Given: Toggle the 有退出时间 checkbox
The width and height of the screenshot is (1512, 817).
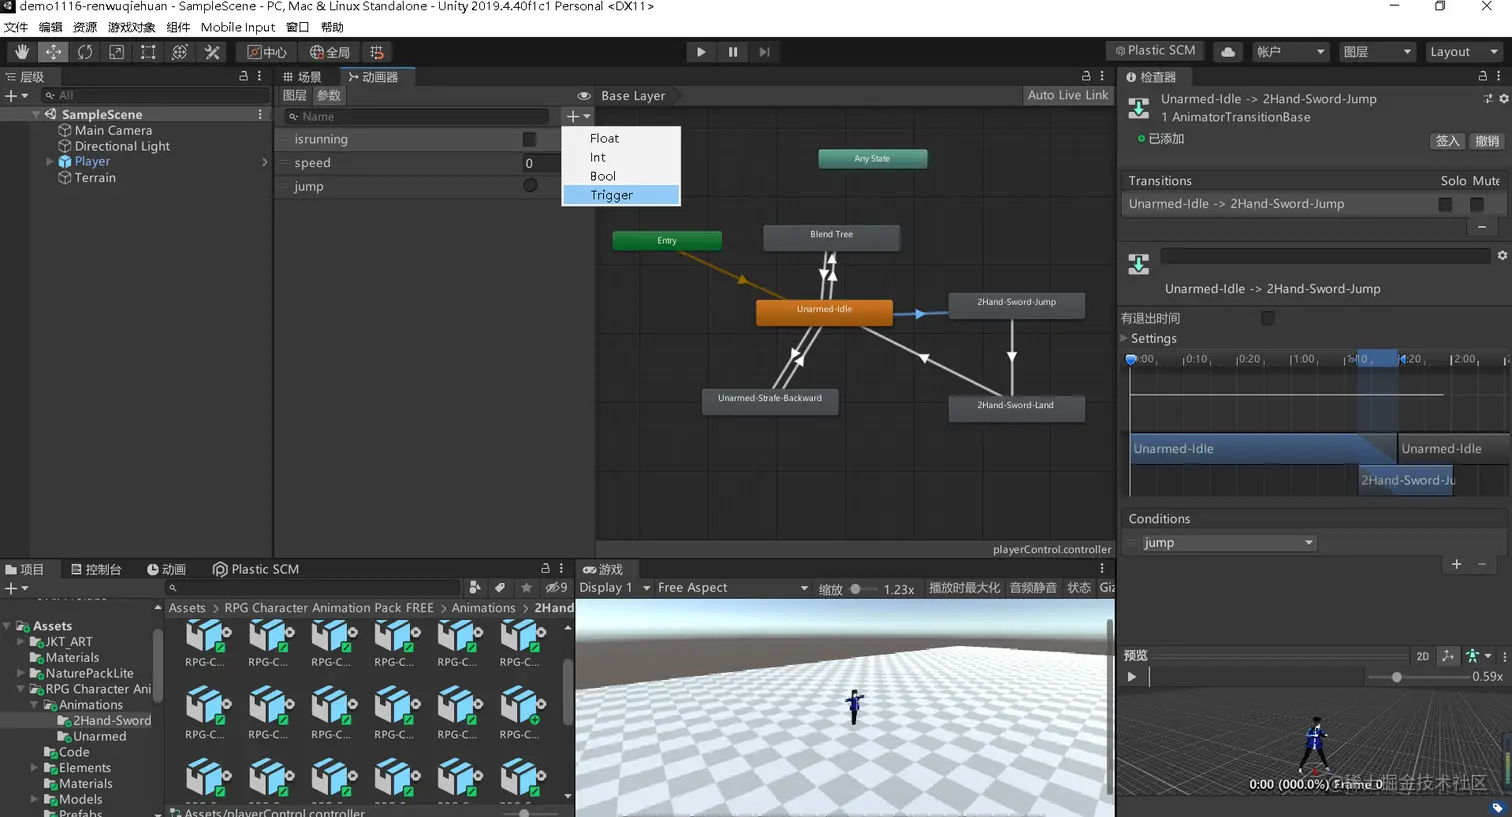Looking at the screenshot, I should tap(1268, 318).
